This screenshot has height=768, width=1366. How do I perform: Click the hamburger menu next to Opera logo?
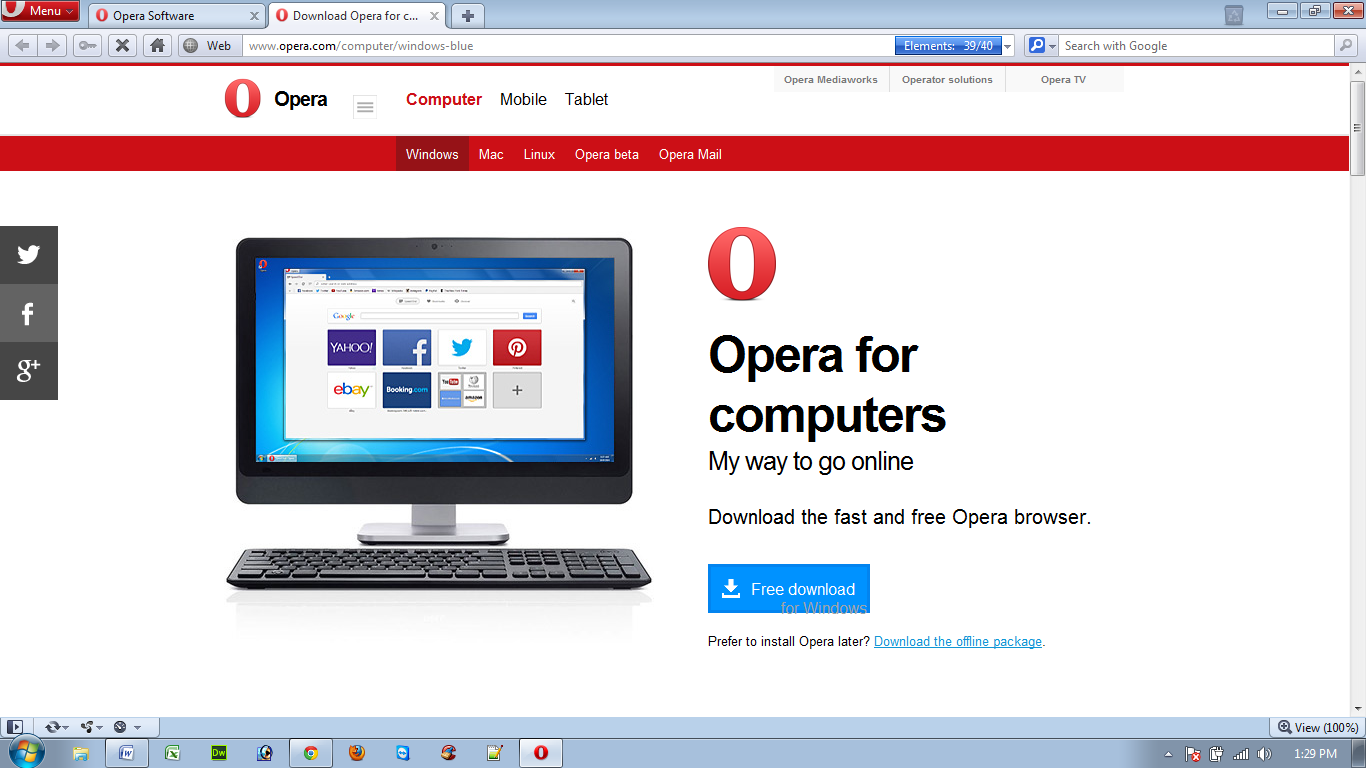tap(364, 105)
